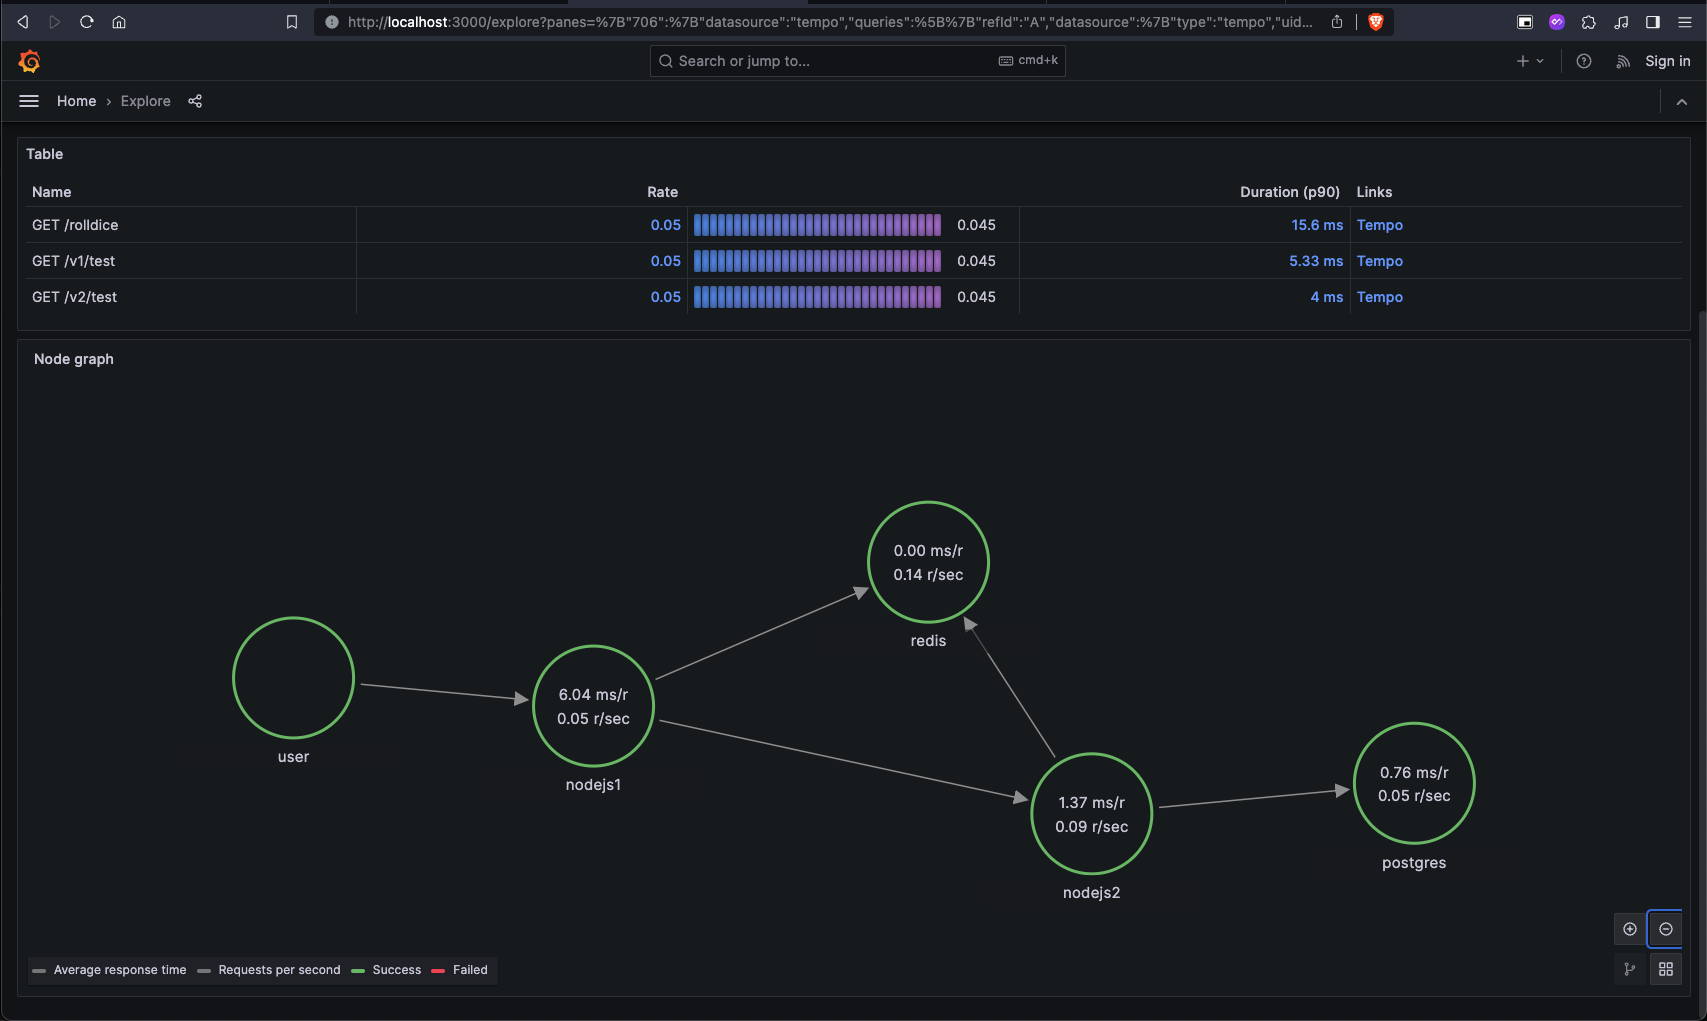Click the Explore breadcrumb
The width and height of the screenshot is (1707, 1021).
tap(146, 101)
